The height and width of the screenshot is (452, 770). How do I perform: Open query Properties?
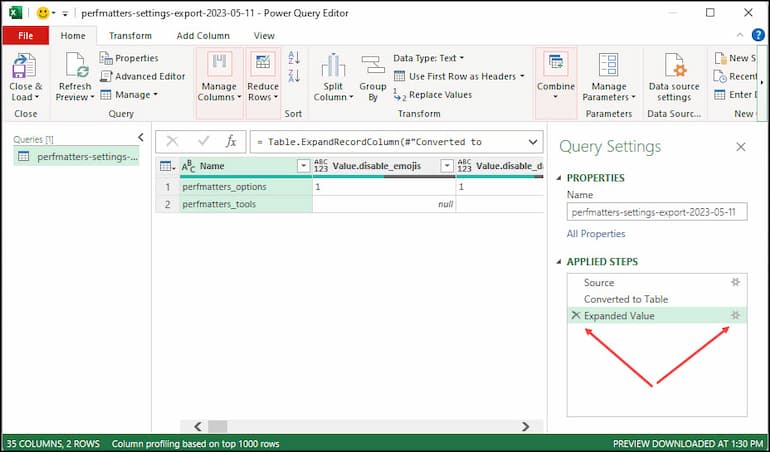129,58
